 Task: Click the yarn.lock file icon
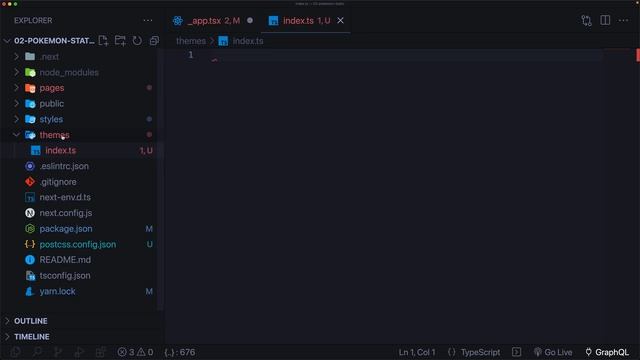point(29,291)
